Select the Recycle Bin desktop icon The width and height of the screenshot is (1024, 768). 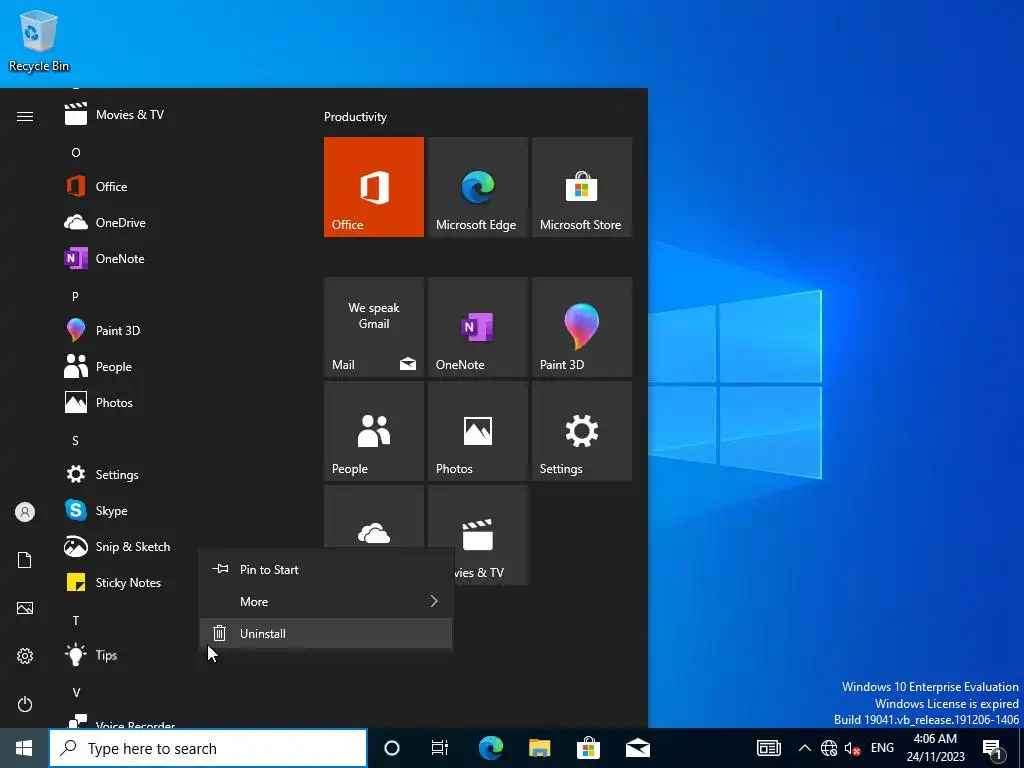coord(39,41)
